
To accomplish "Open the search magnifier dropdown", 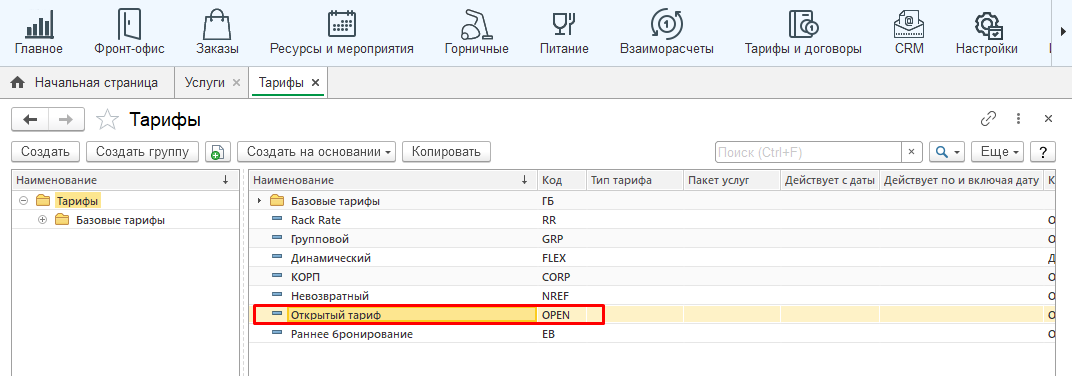I will point(947,152).
